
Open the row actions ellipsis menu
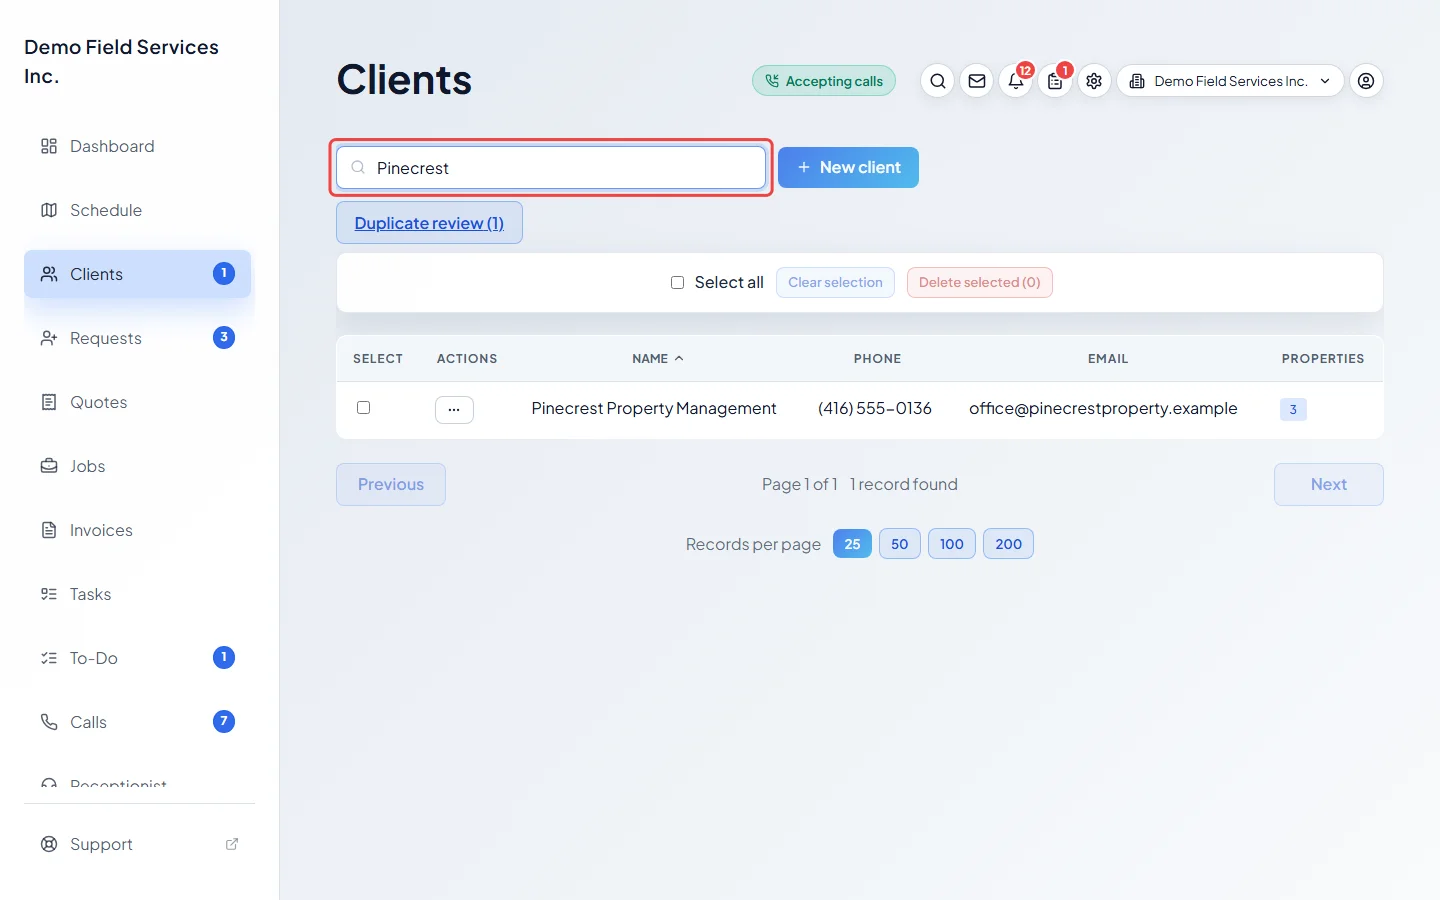(x=454, y=410)
